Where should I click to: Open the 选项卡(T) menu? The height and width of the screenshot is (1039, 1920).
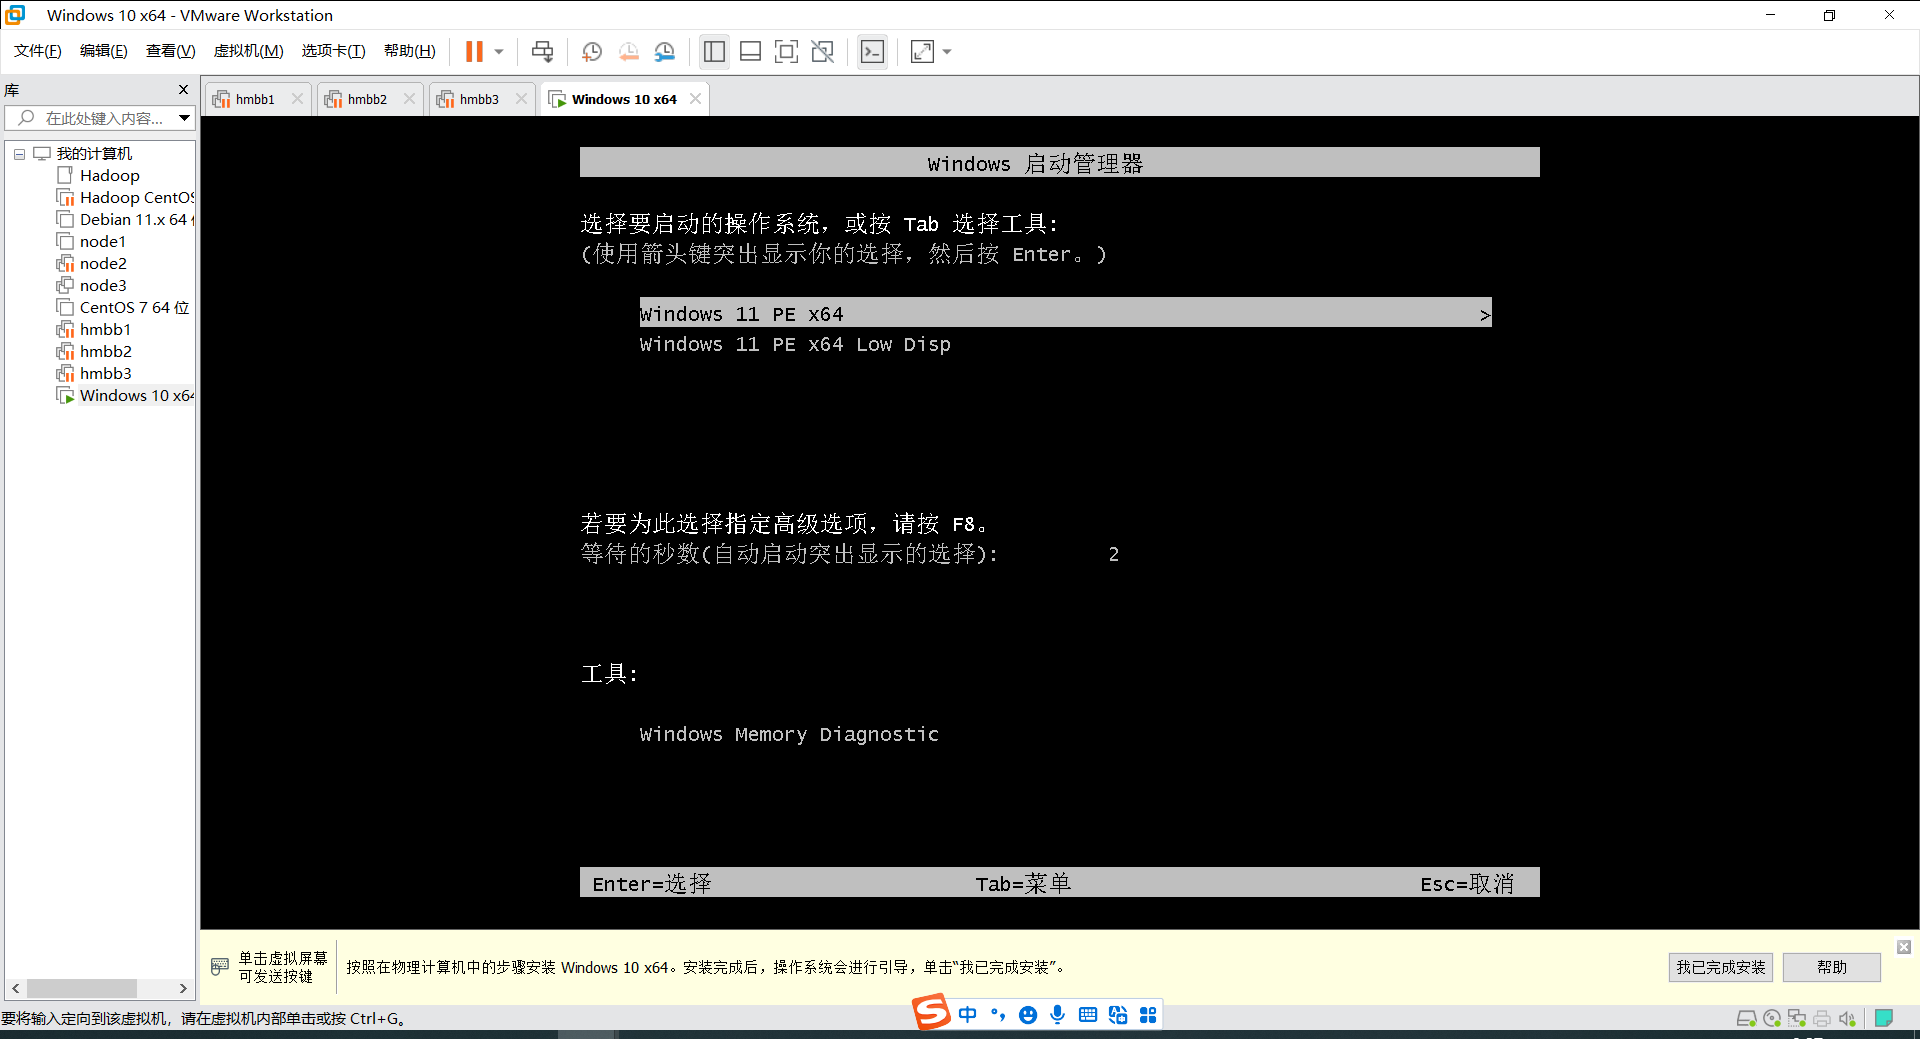(334, 51)
